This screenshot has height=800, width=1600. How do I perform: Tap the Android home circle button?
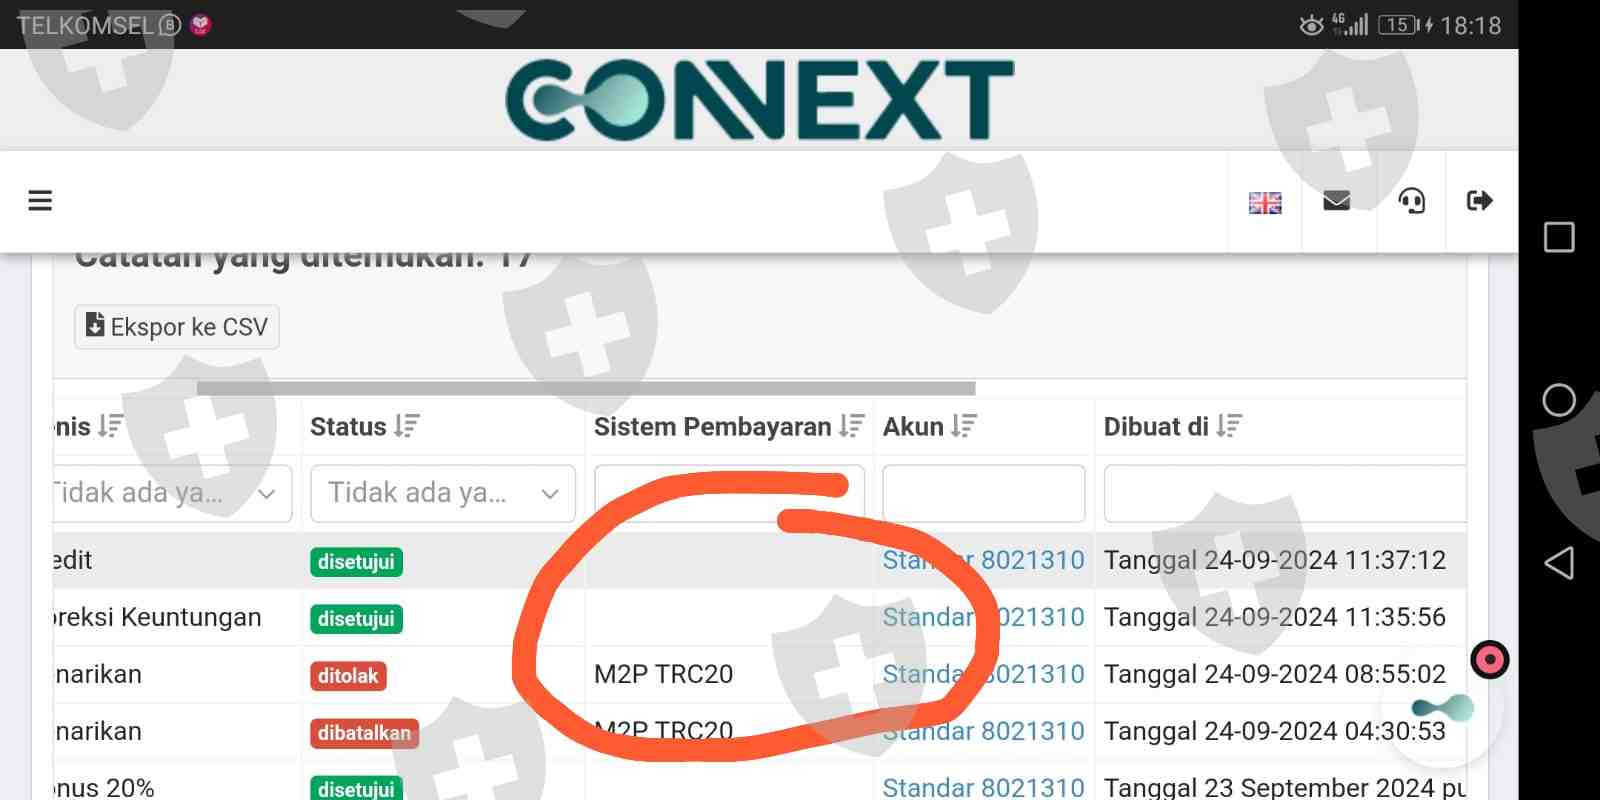click(1559, 400)
